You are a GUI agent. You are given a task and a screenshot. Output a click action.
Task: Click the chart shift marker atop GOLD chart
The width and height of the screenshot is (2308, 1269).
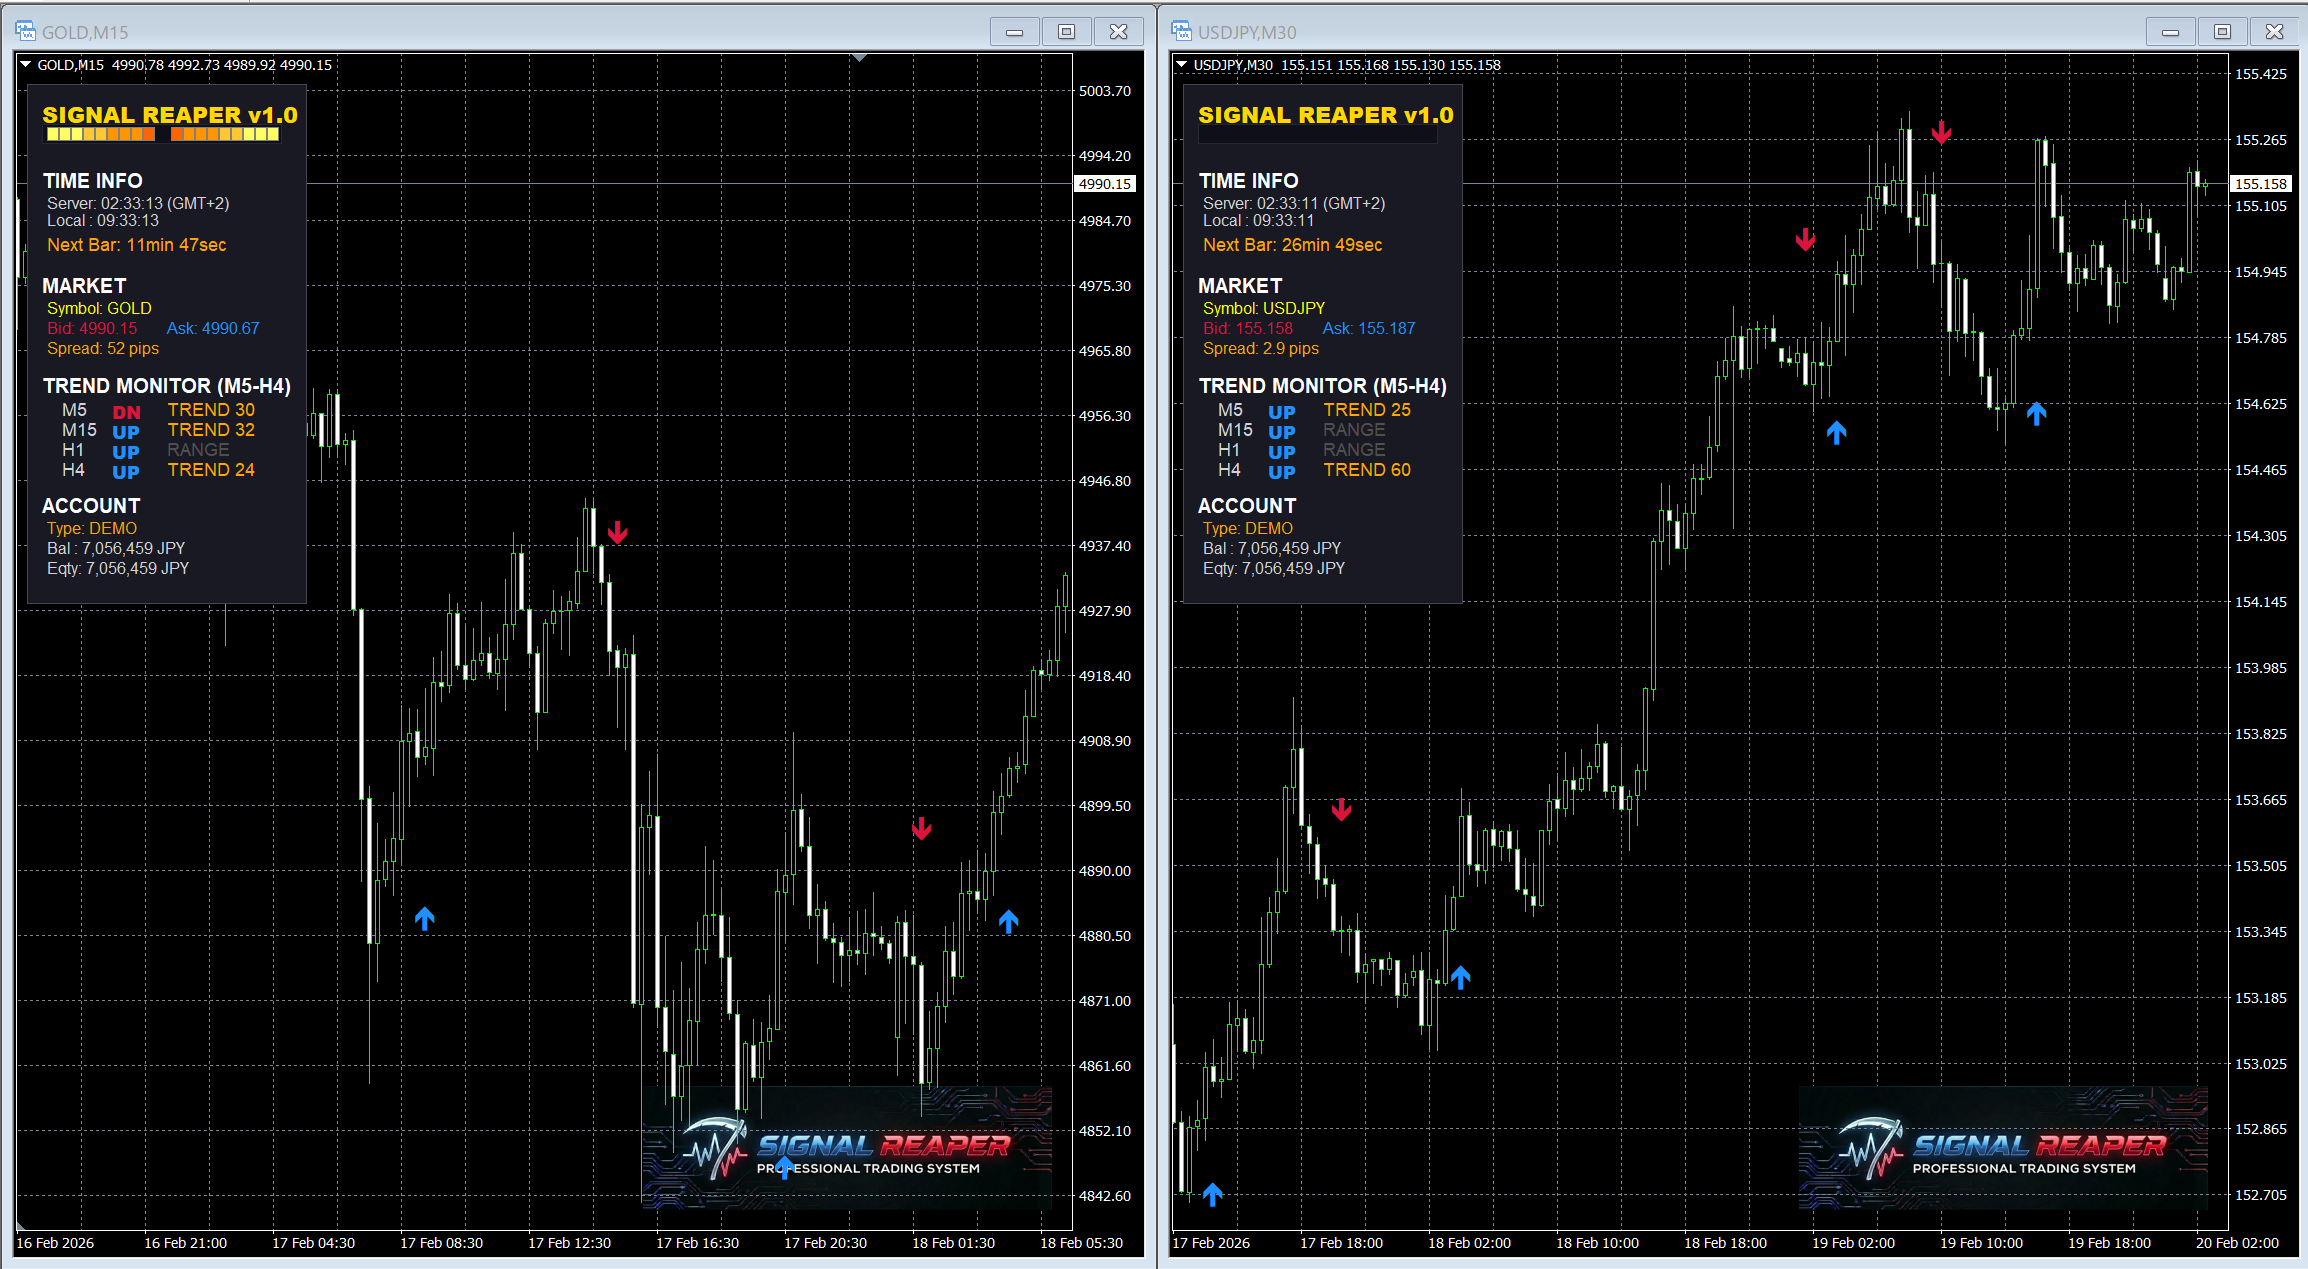859,58
